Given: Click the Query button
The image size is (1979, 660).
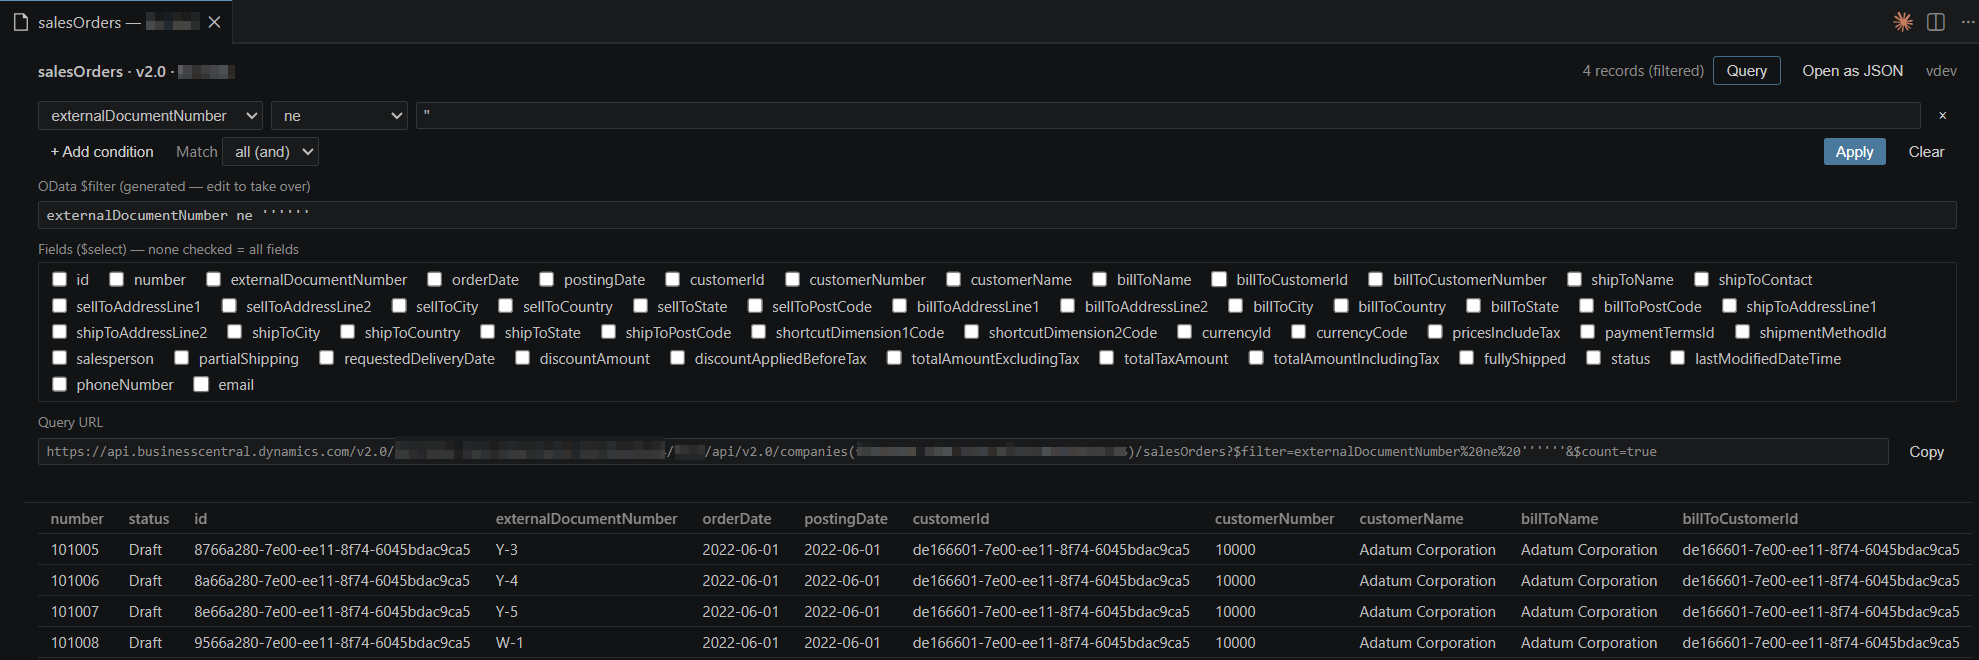Looking at the screenshot, I should [x=1746, y=71].
